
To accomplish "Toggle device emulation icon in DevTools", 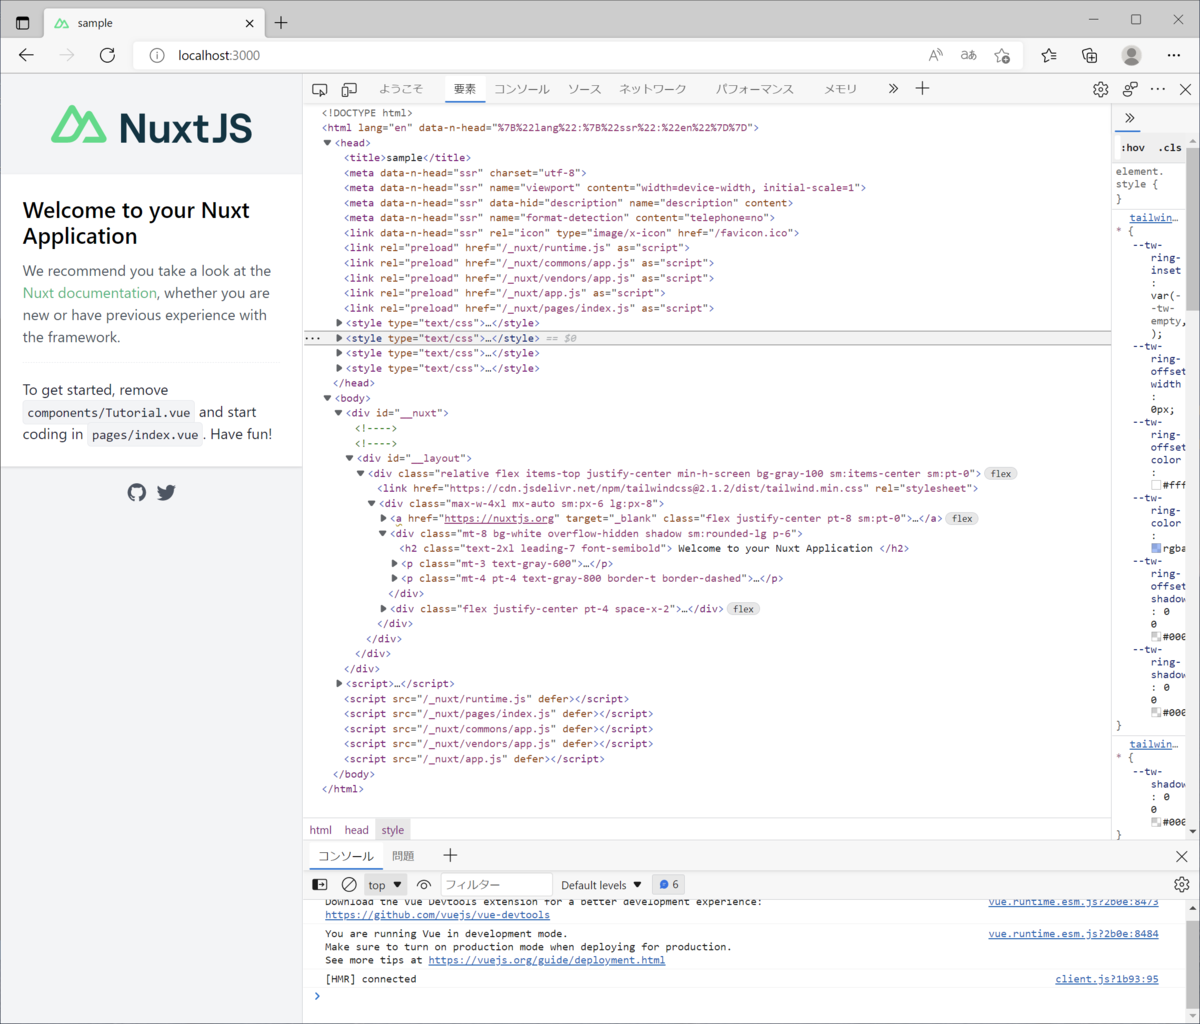I will (x=349, y=89).
